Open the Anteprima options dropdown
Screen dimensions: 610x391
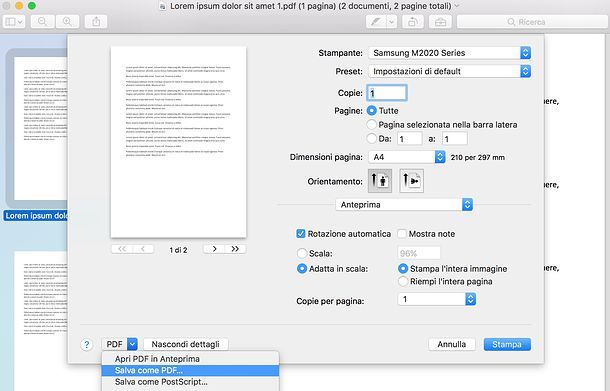(x=404, y=205)
